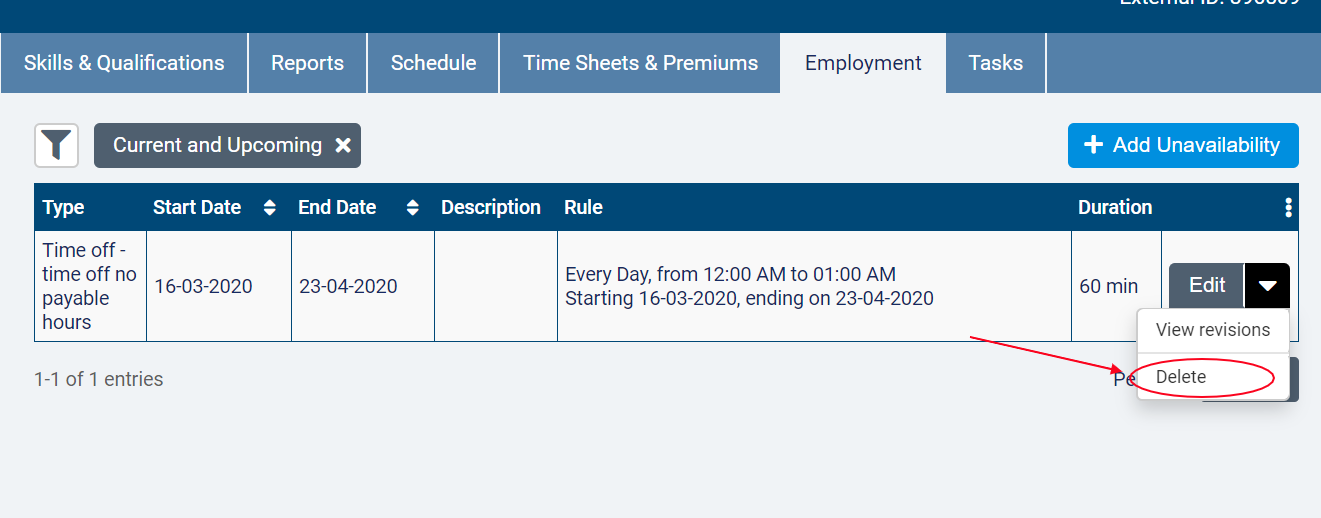The image size is (1321, 518).
Task: Select Delete from the dropdown menu
Action: 1181,377
